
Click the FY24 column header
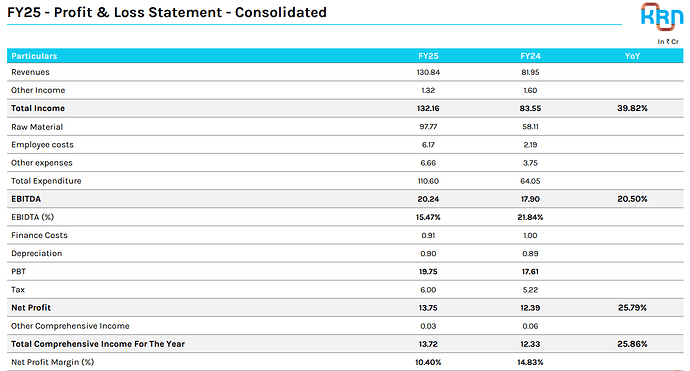(x=530, y=56)
